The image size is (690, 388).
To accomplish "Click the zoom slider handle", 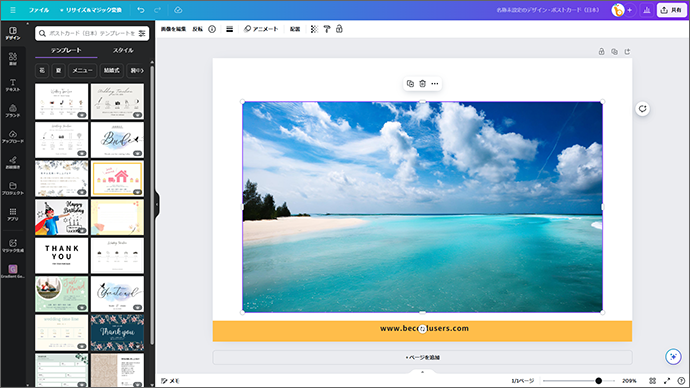I will pos(598,381).
